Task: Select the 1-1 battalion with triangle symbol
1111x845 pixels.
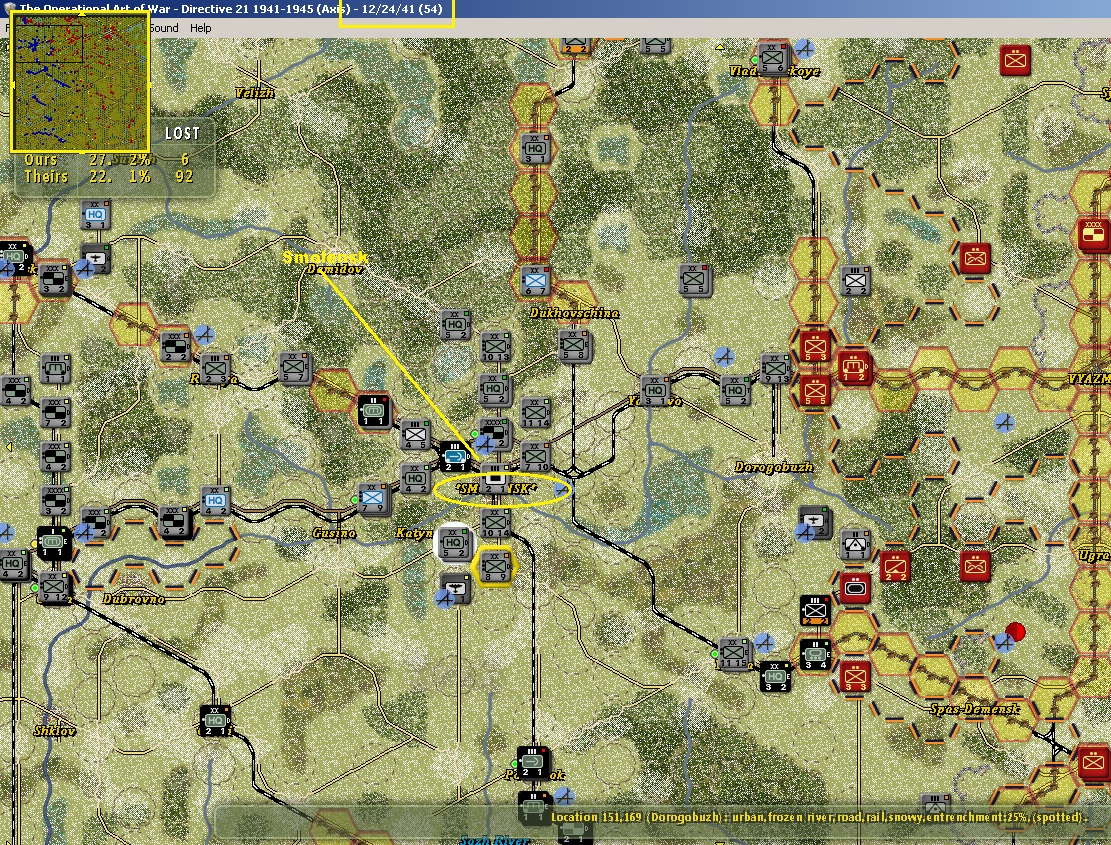Action: (x=855, y=545)
